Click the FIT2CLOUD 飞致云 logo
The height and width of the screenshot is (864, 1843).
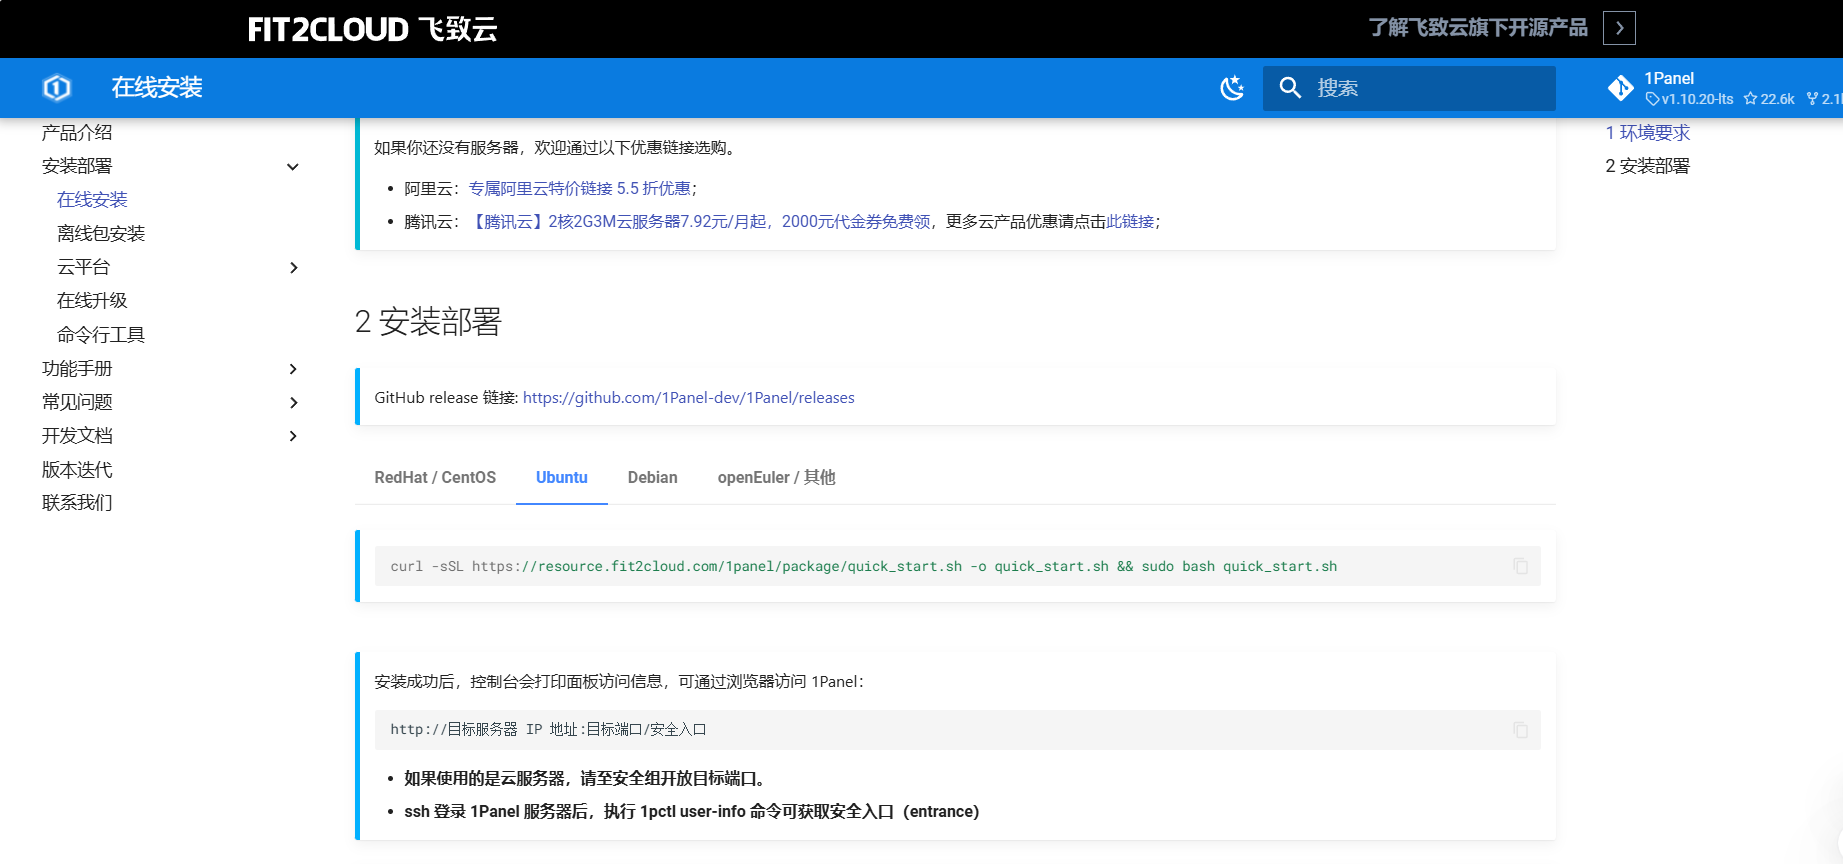click(373, 29)
